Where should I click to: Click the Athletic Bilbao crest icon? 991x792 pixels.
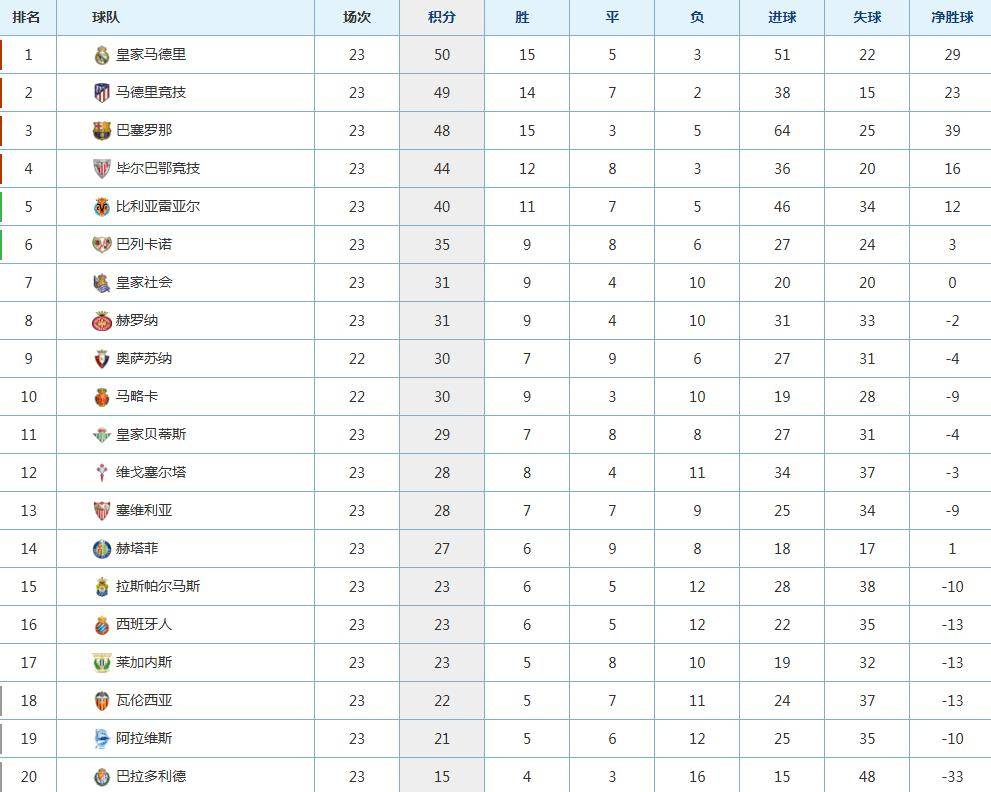point(102,169)
